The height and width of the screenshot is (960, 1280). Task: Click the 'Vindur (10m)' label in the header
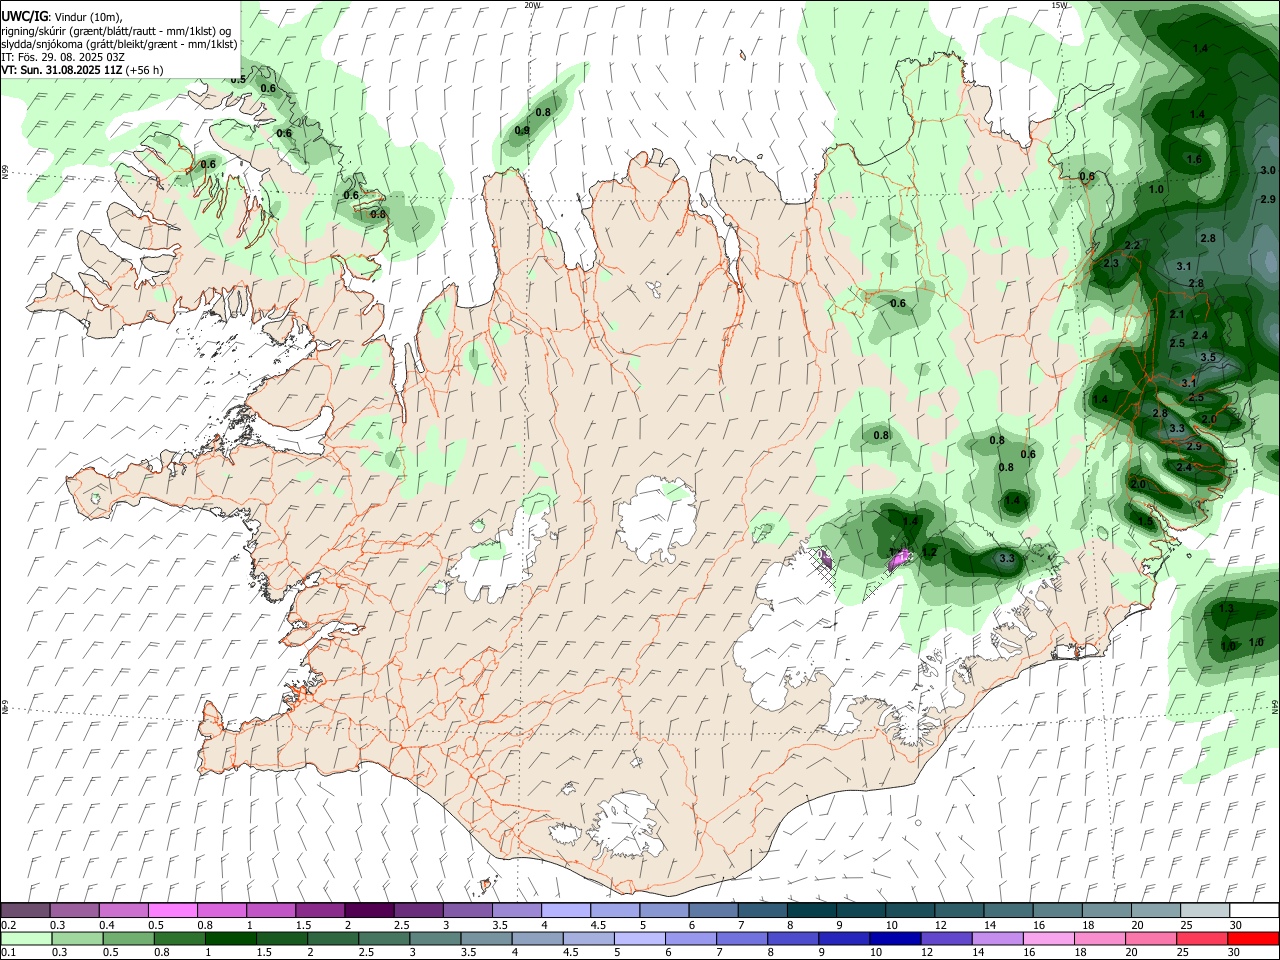tap(88, 17)
